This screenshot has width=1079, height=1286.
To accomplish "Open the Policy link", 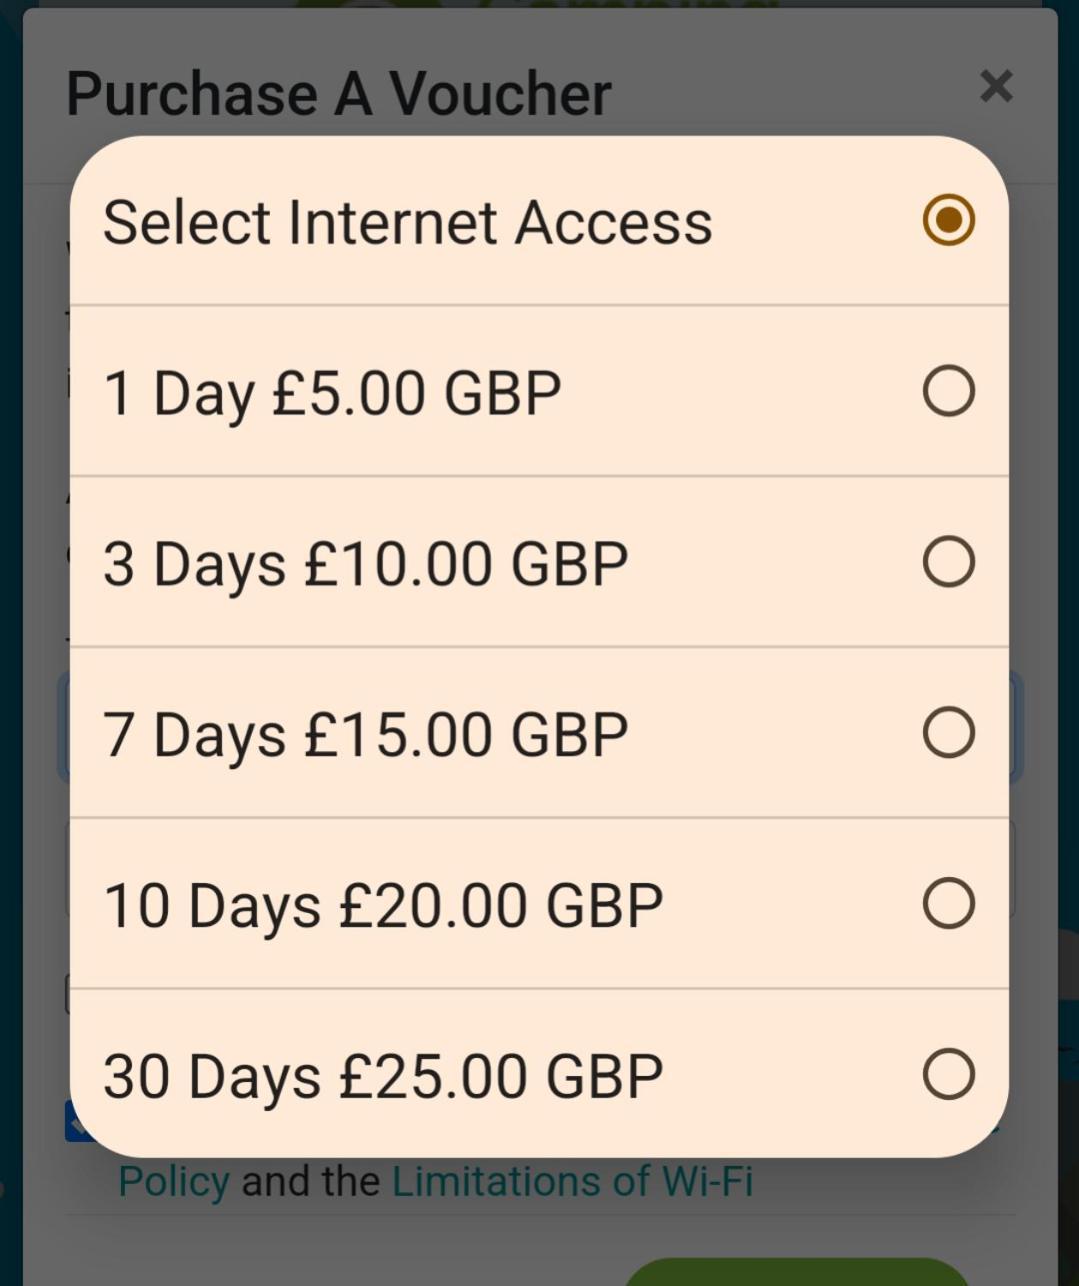I will [174, 1181].
